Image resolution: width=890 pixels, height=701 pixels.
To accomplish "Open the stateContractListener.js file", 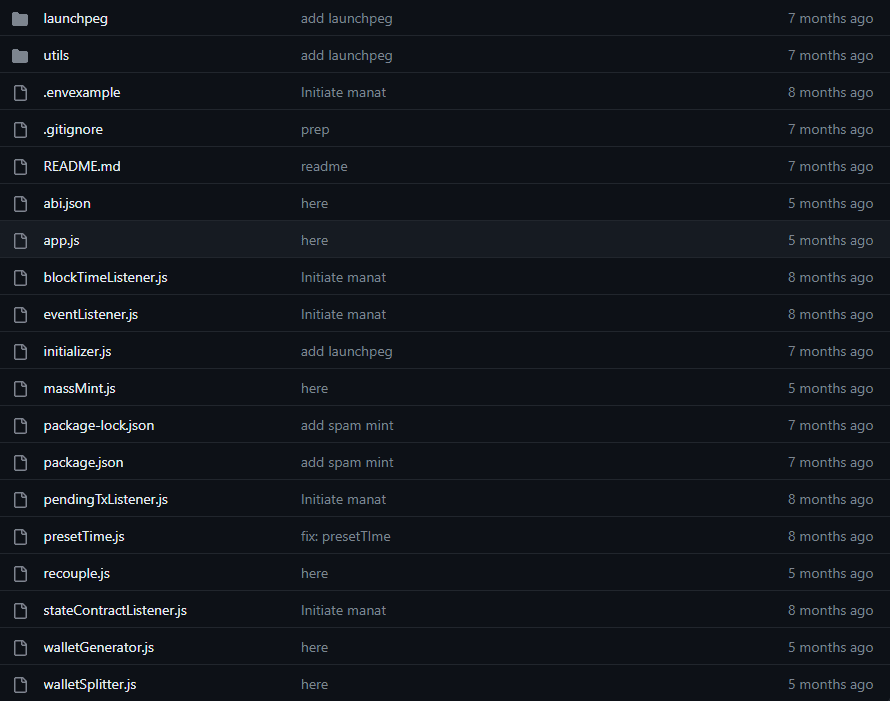I will (x=115, y=611).
